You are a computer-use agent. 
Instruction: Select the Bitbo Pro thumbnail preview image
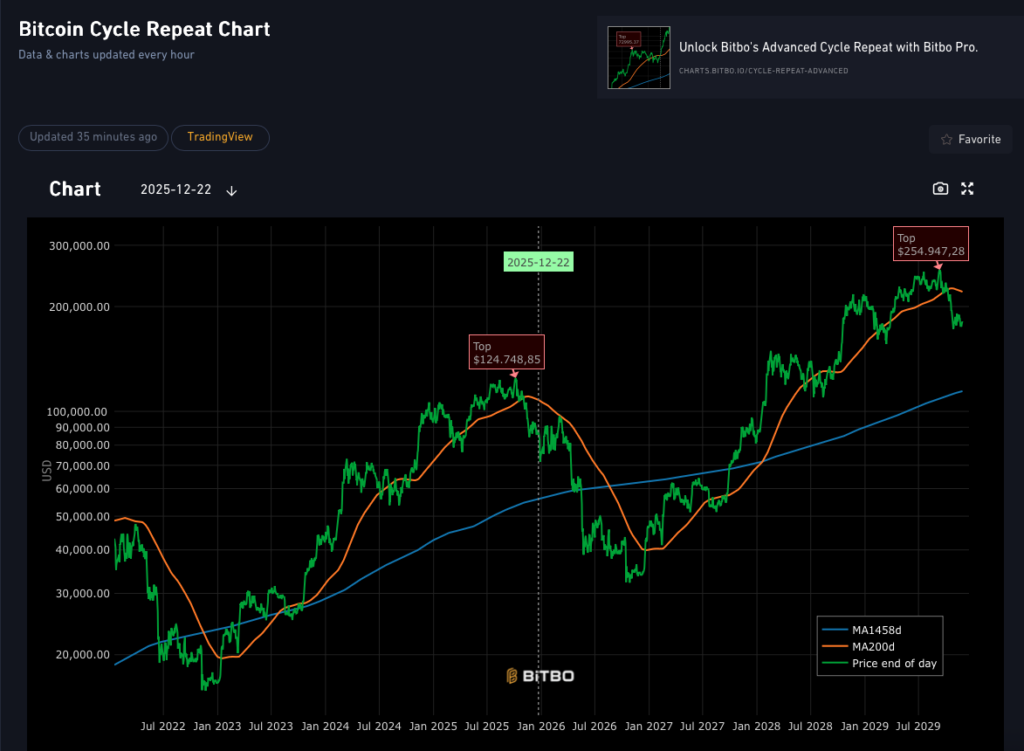point(638,57)
